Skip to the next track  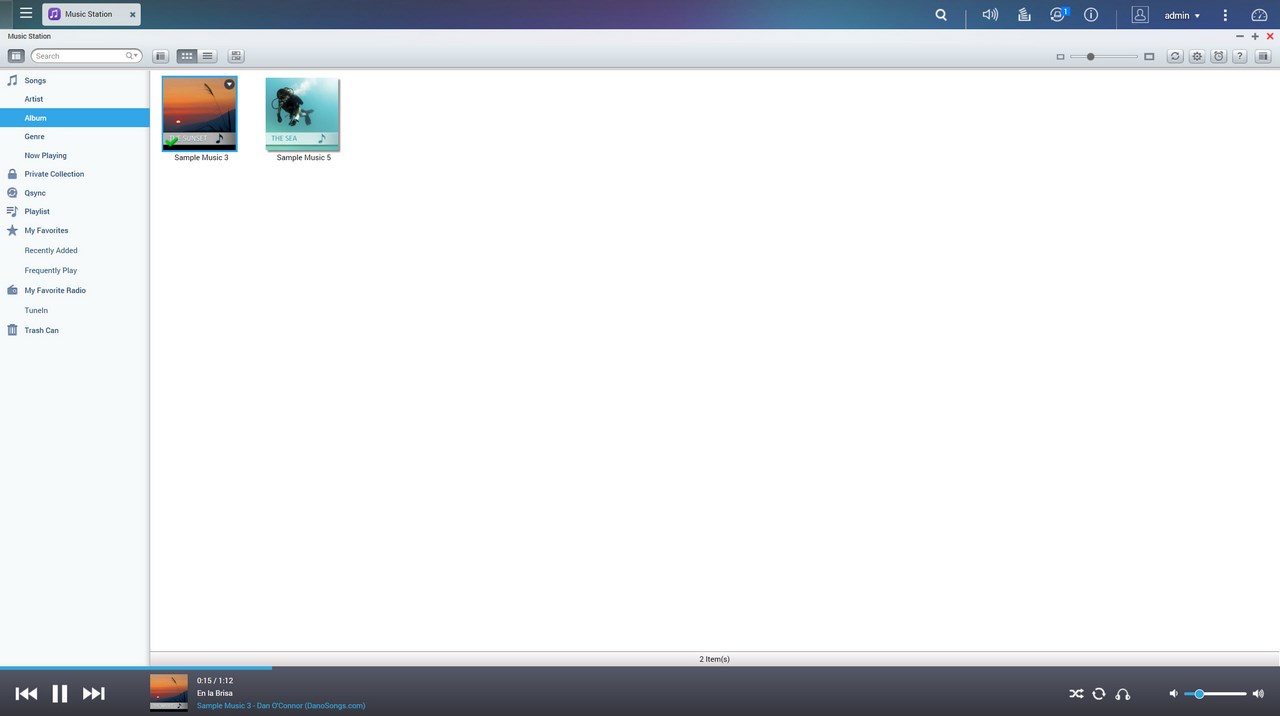point(93,693)
